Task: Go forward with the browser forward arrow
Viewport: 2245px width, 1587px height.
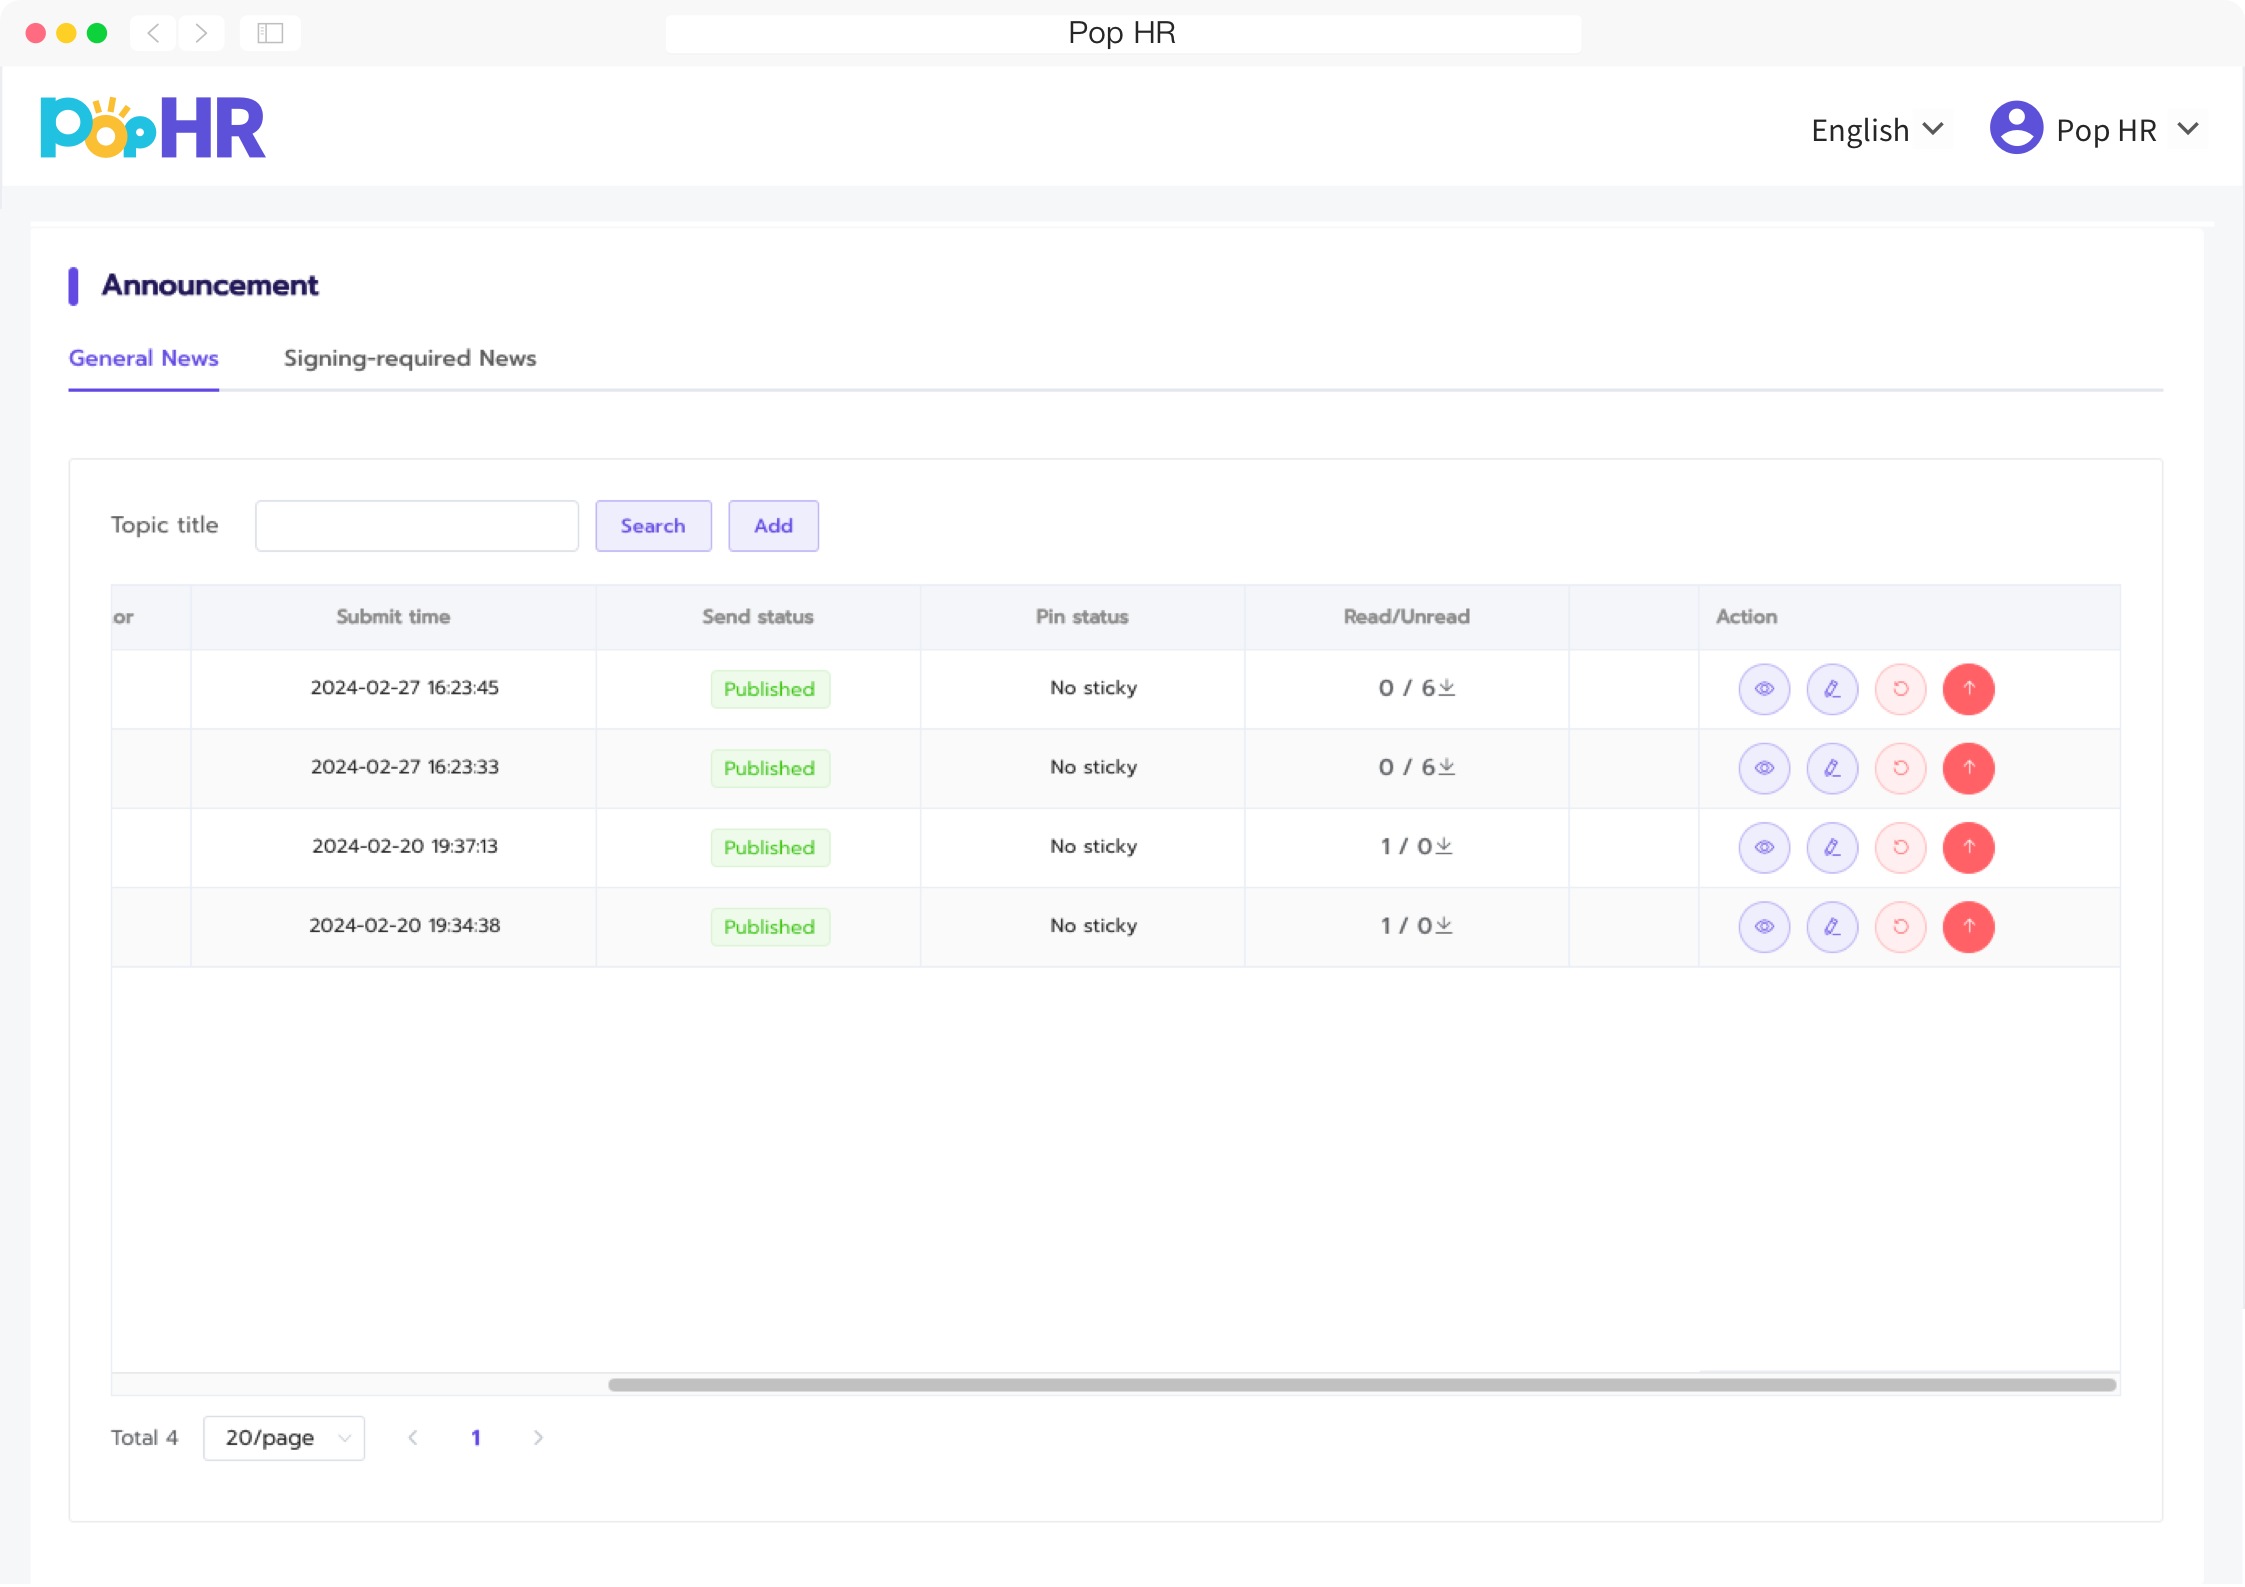Action: point(201,33)
